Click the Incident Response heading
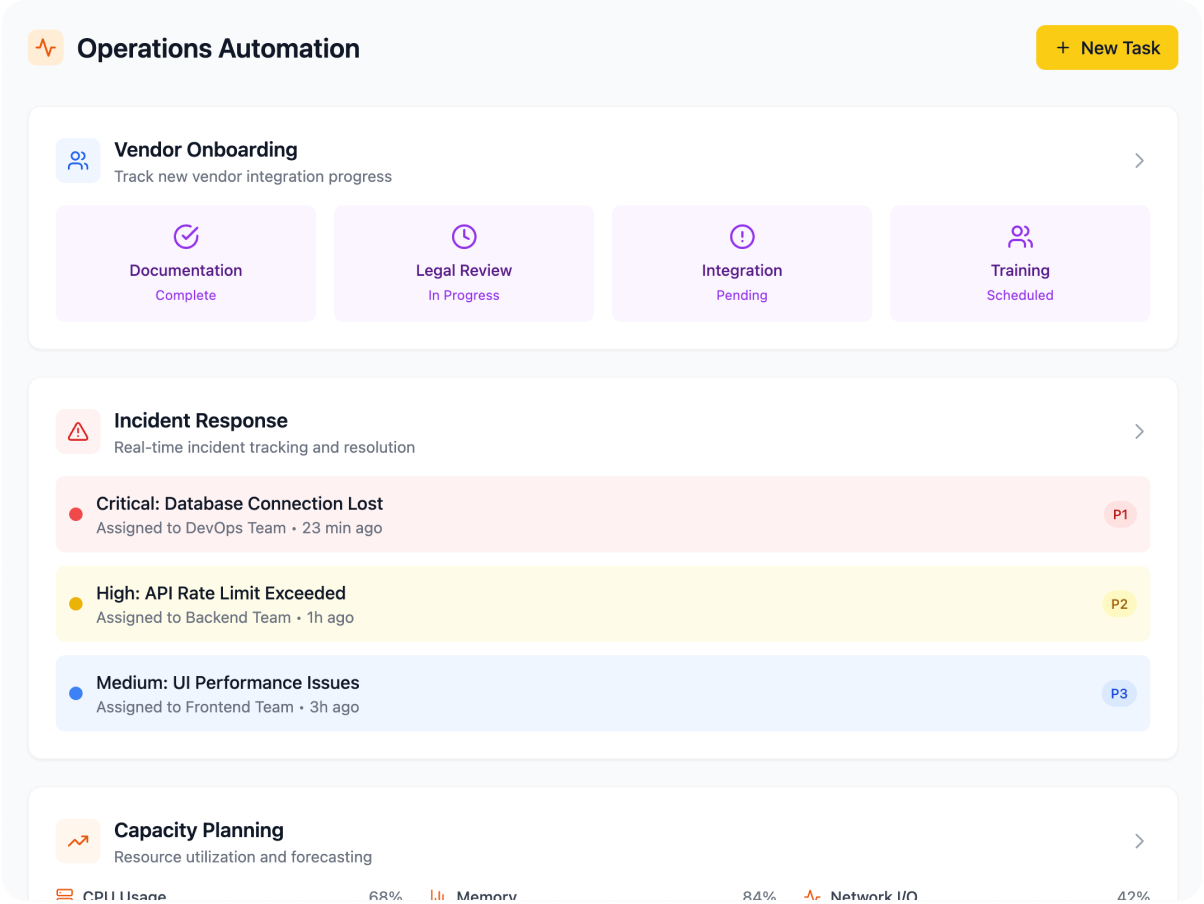This screenshot has height=904, width=1204. pos(201,421)
